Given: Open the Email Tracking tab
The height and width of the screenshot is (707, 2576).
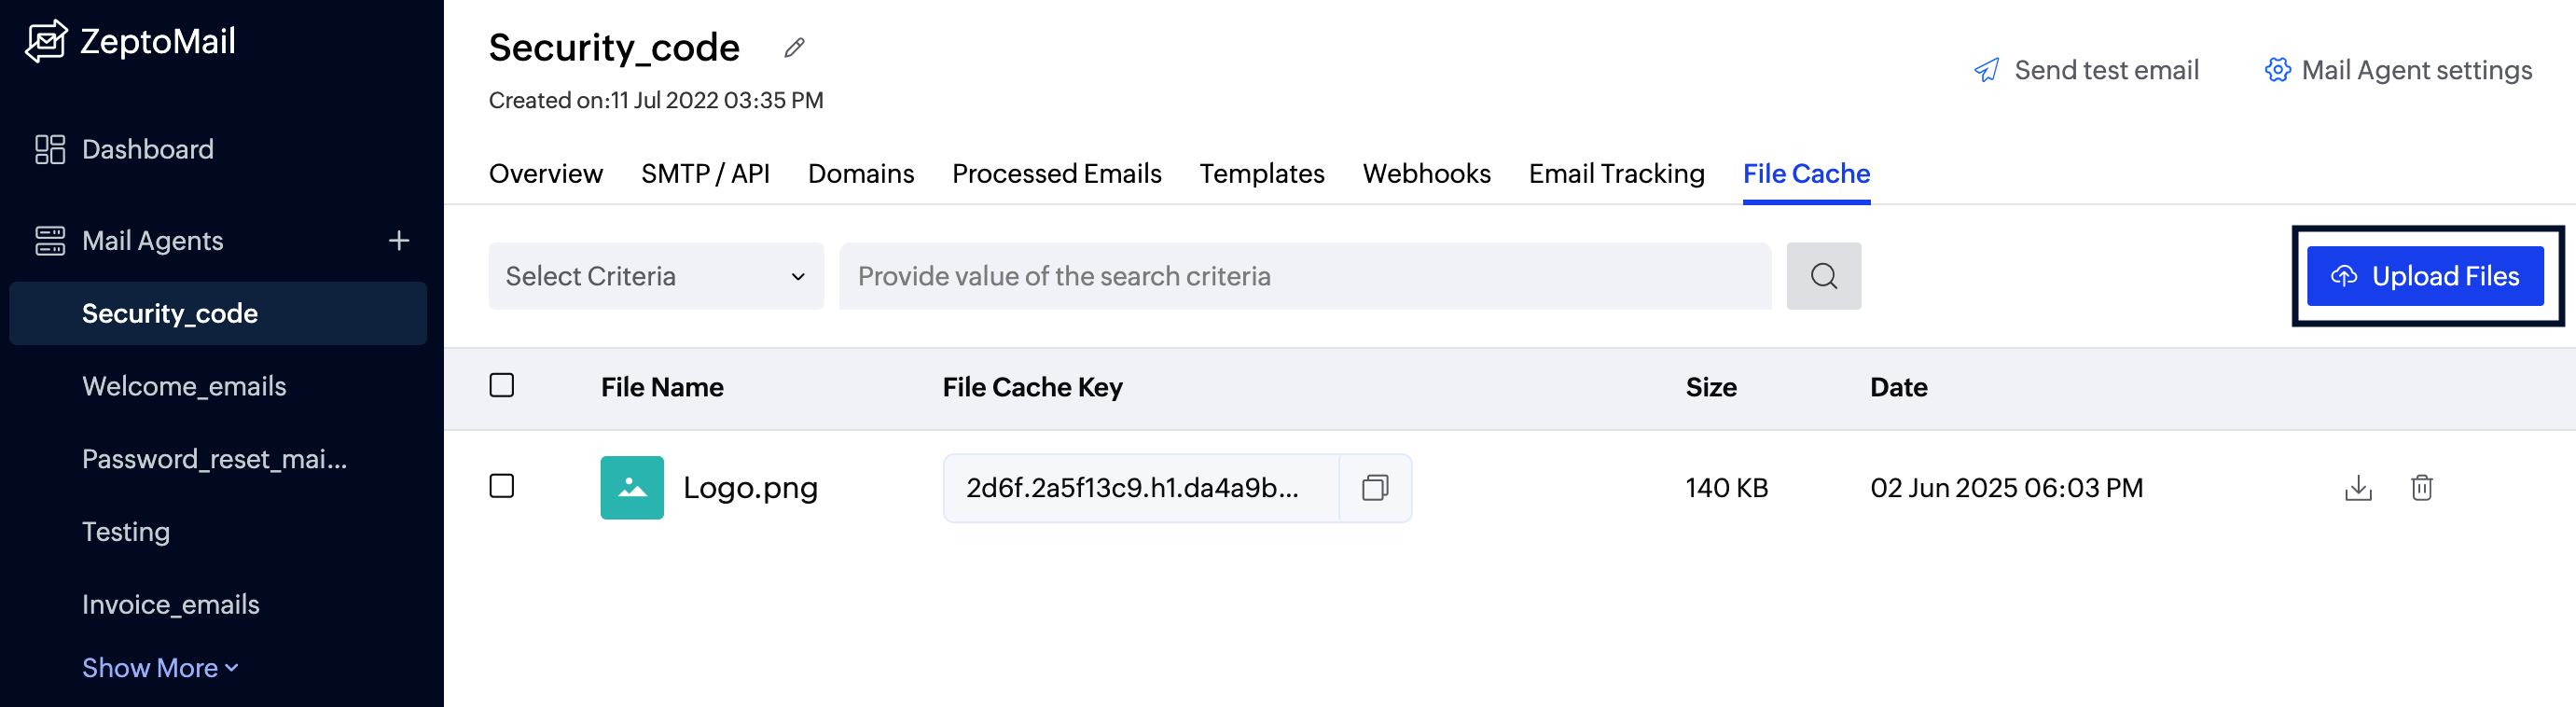Looking at the screenshot, I should (x=1616, y=174).
